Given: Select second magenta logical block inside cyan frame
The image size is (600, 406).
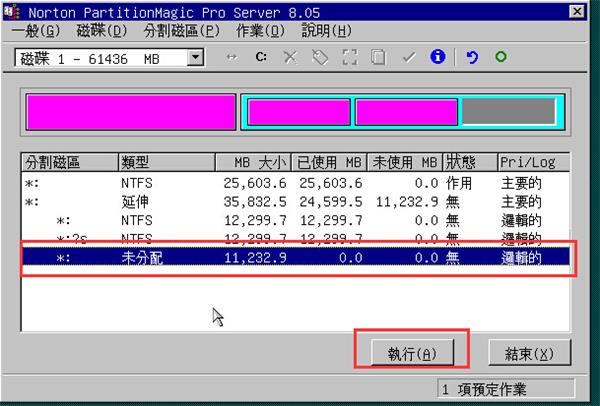Looking at the screenshot, I should click(406, 112).
